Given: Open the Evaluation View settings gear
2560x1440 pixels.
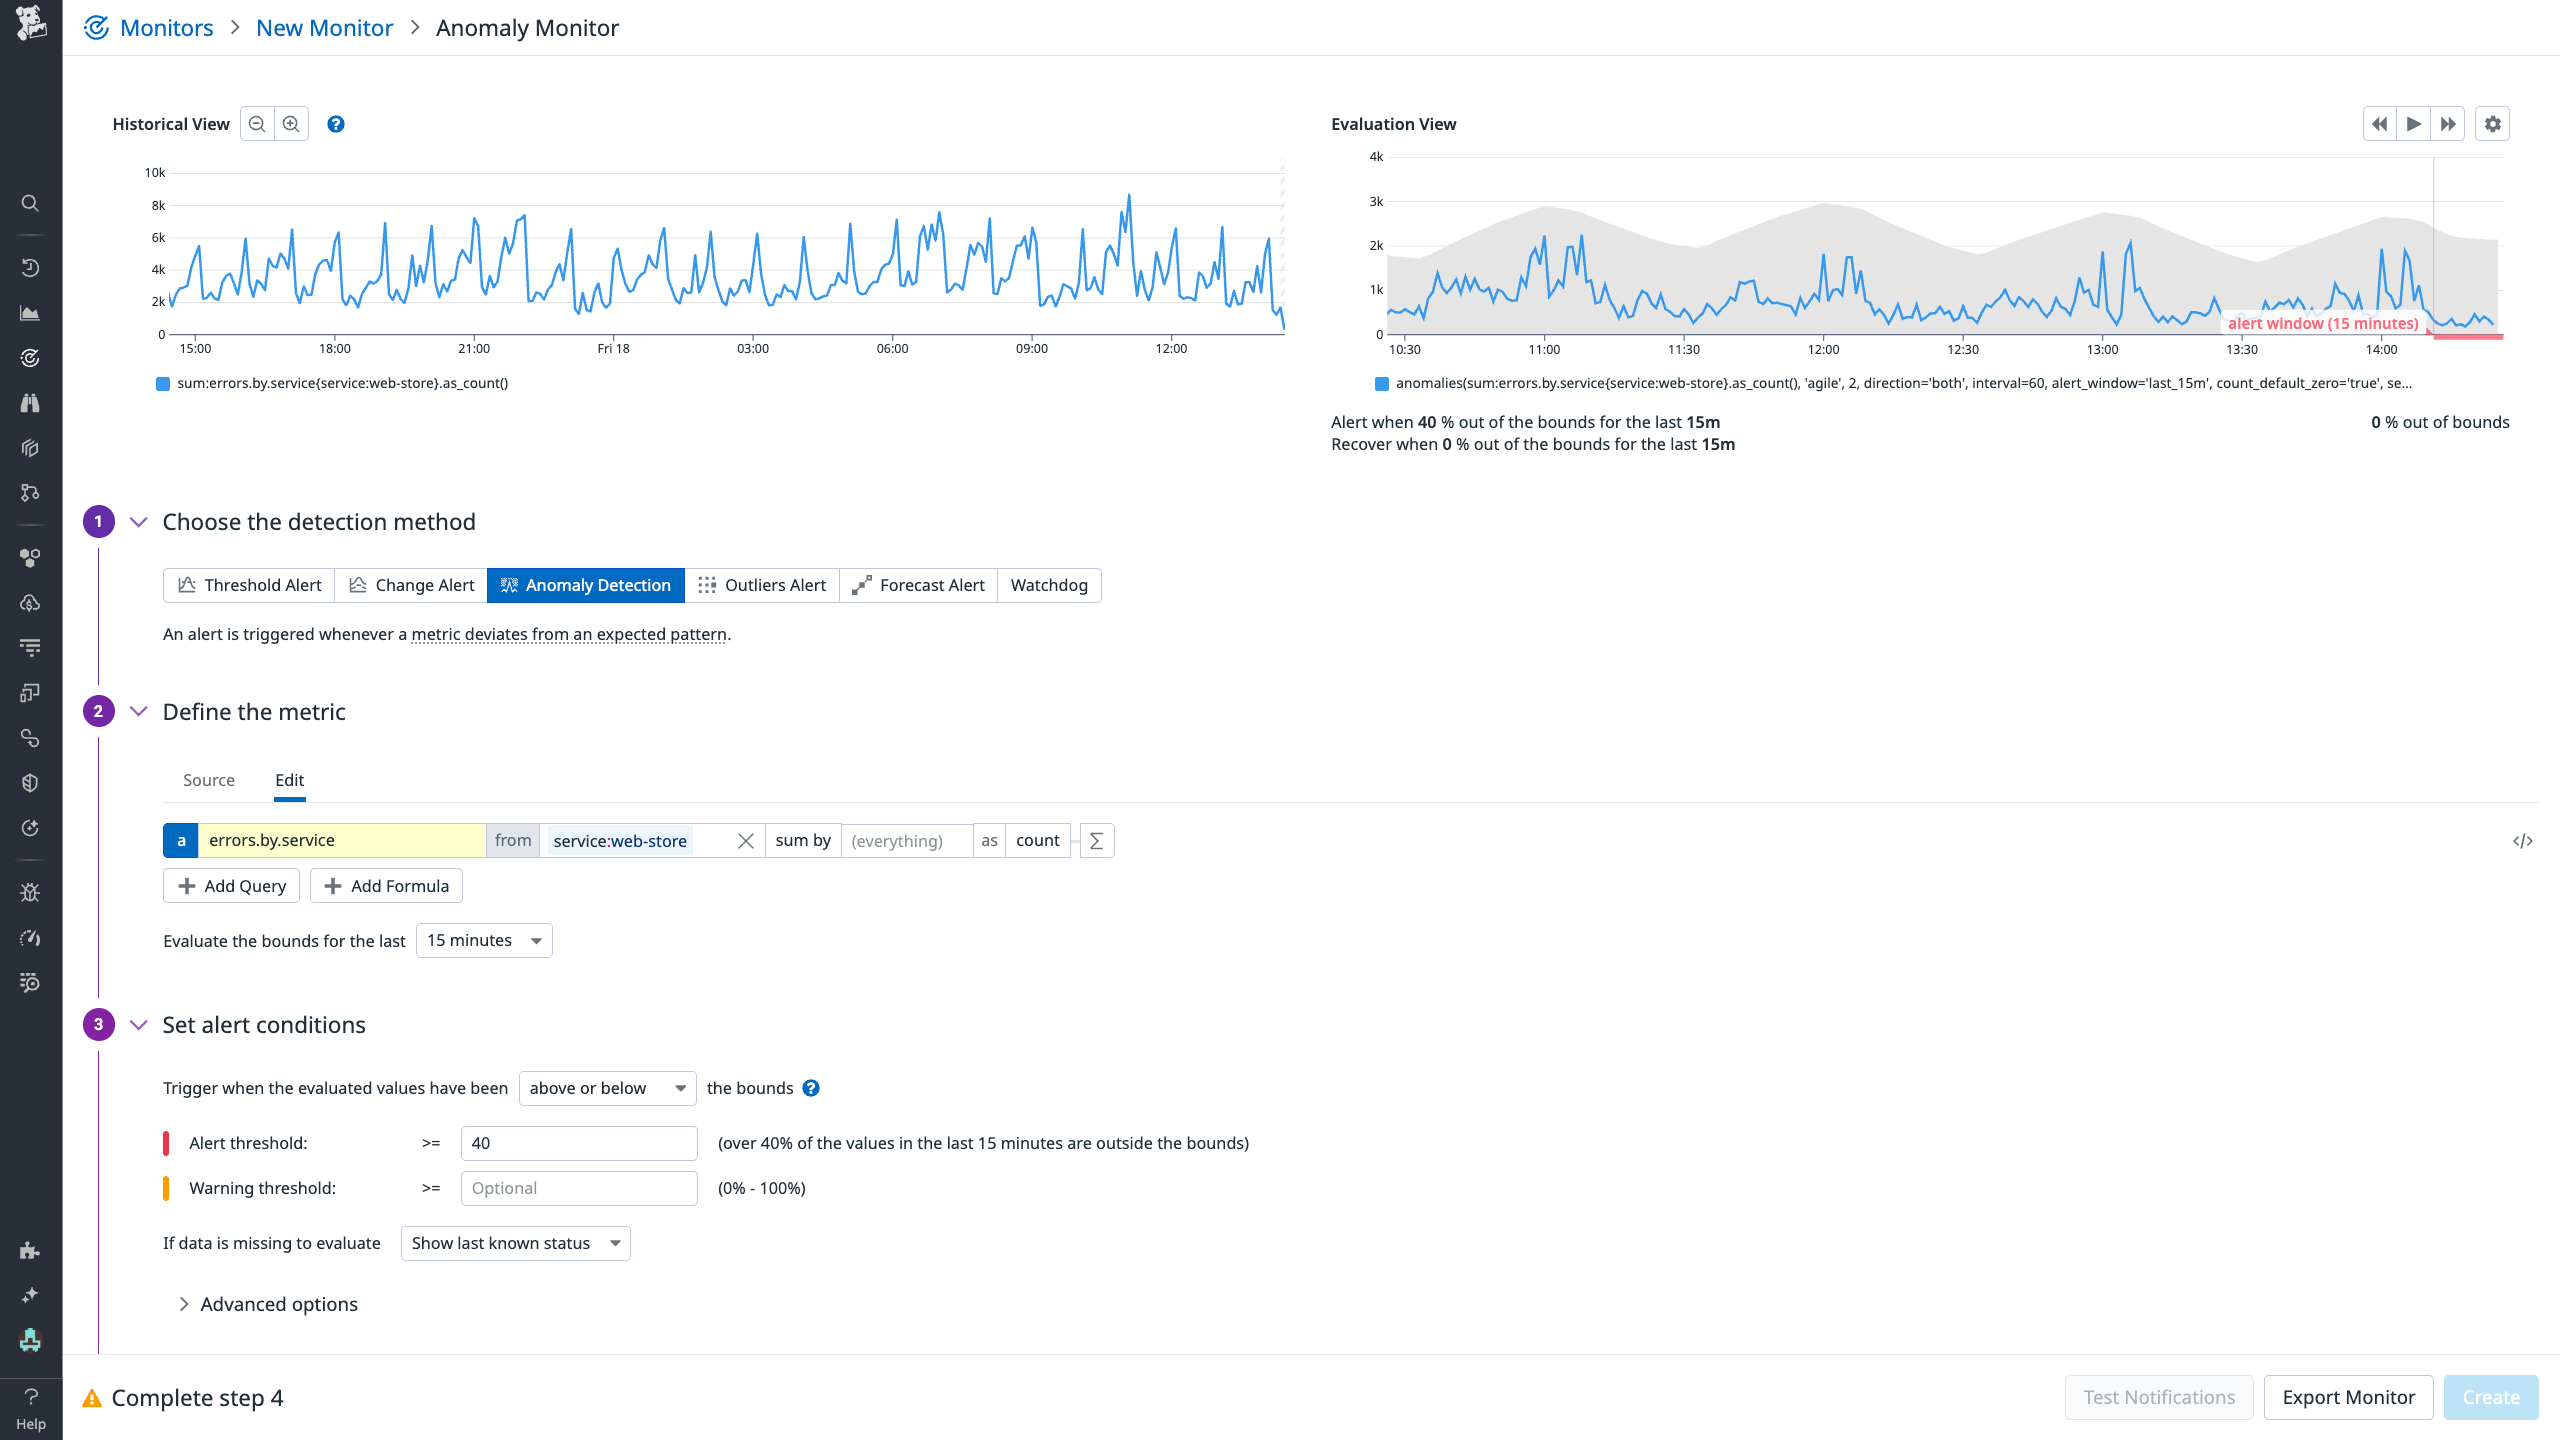Looking at the screenshot, I should tap(2492, 123).
